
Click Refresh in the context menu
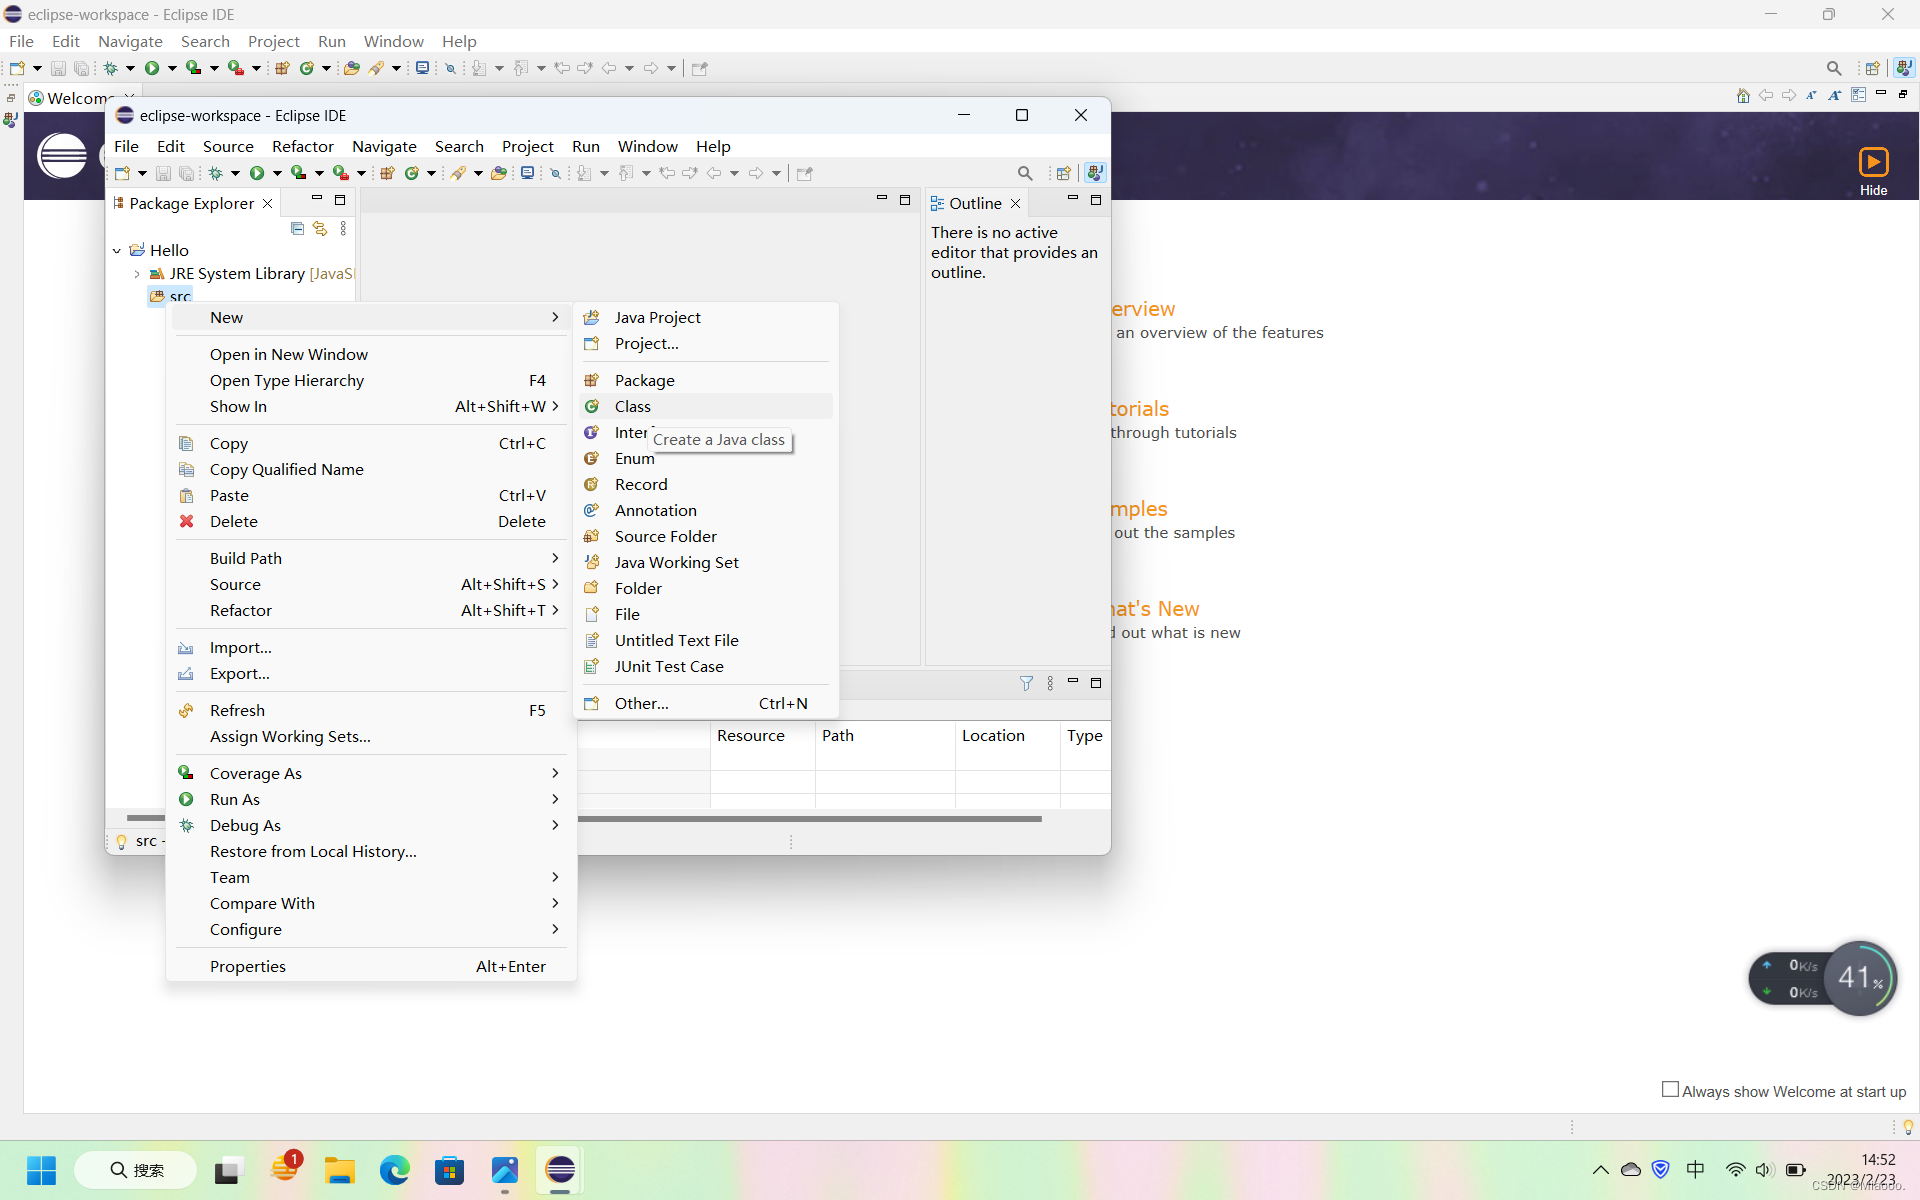(x=237, y=710)
